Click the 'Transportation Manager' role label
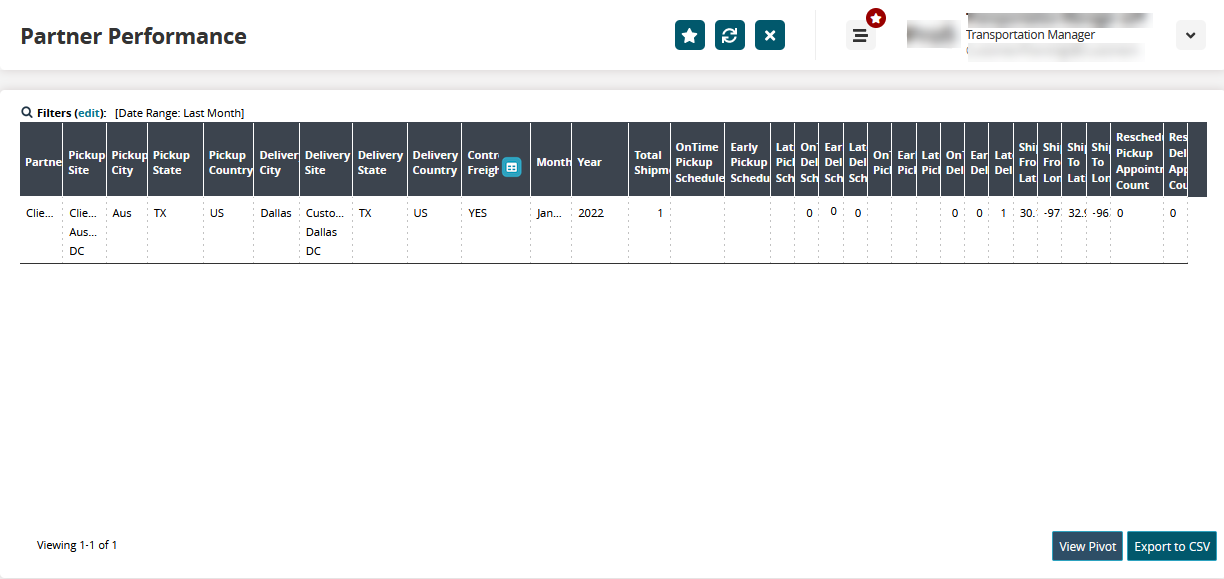The height and width of the screenshot is (579, 1224). (1030, 35)
